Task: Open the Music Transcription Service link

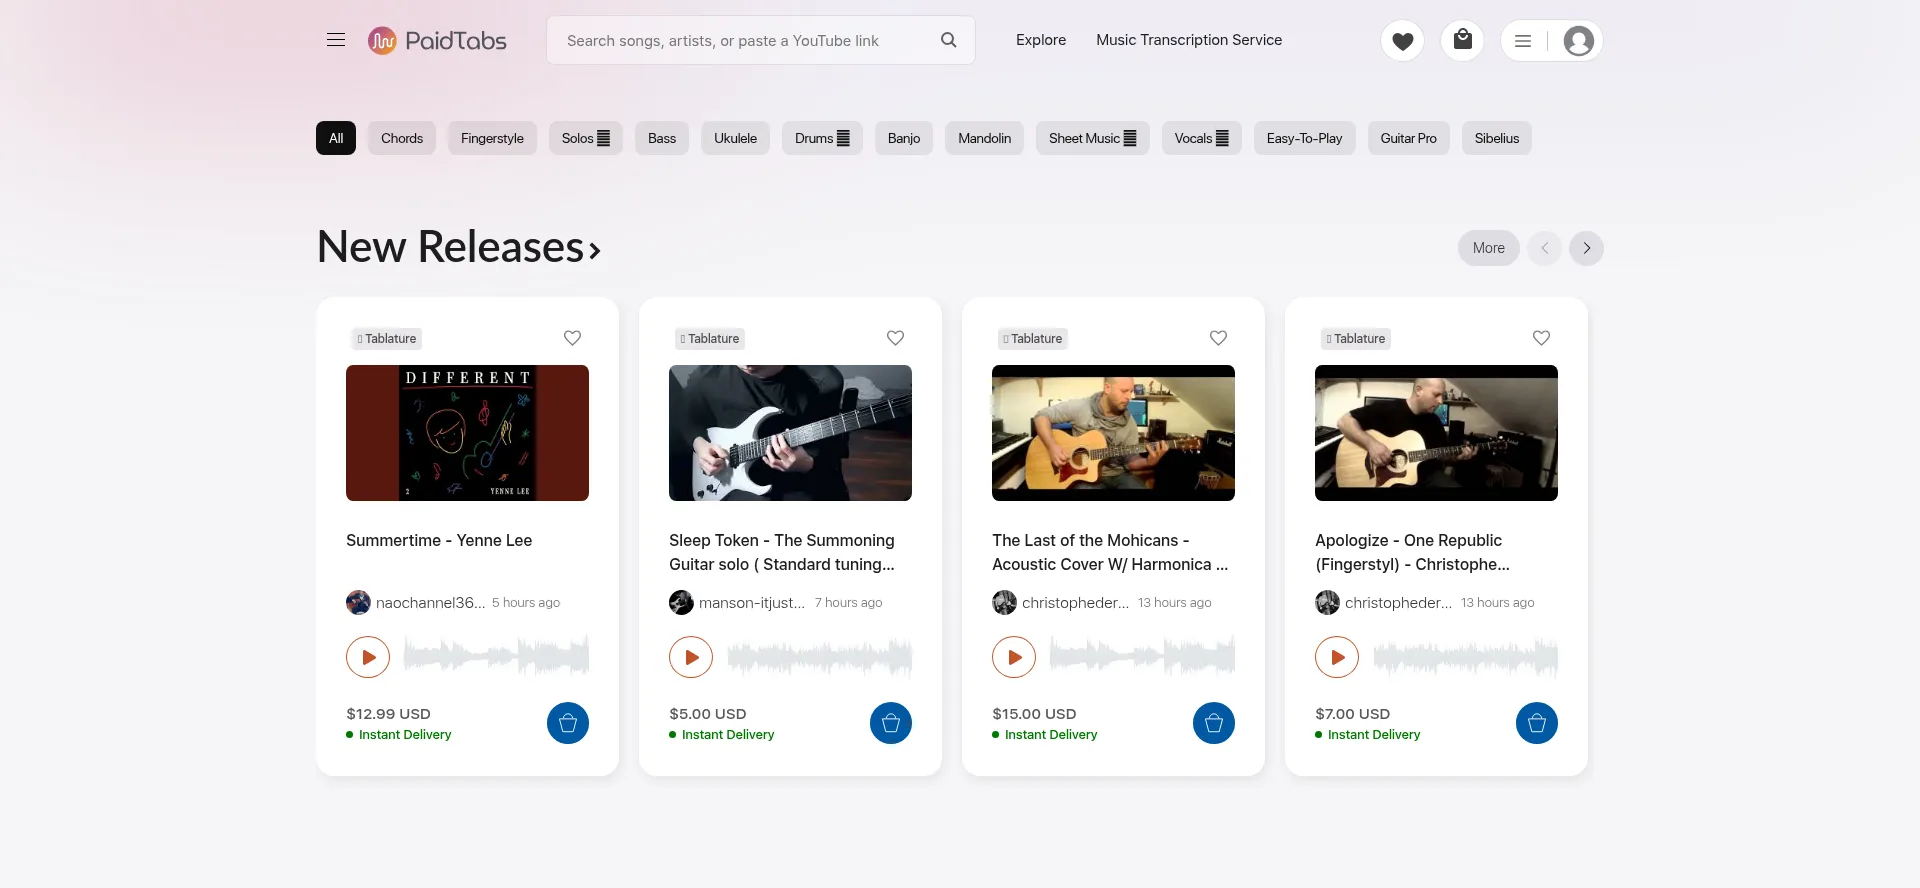Action: pos(1188,40)
